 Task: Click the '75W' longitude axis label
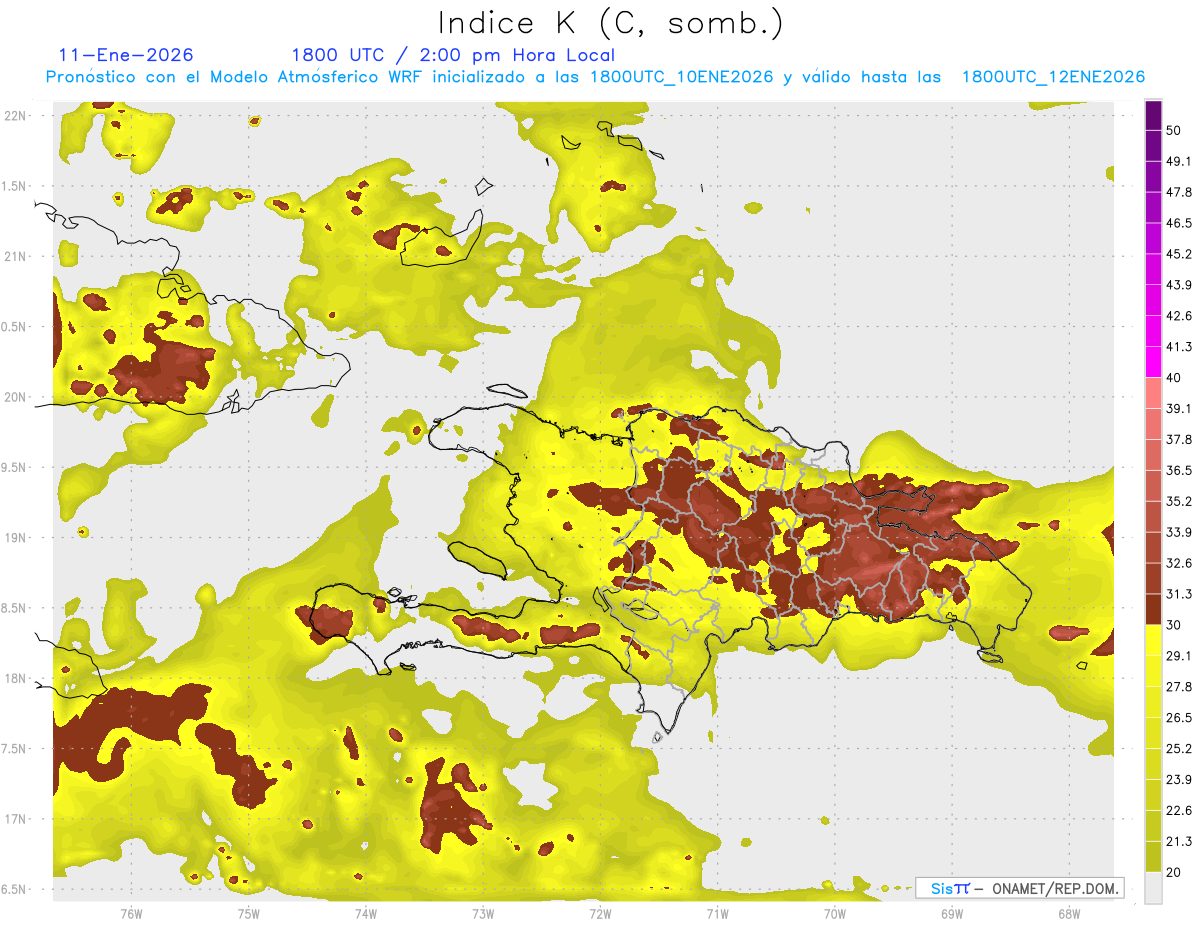pos(248,914)
